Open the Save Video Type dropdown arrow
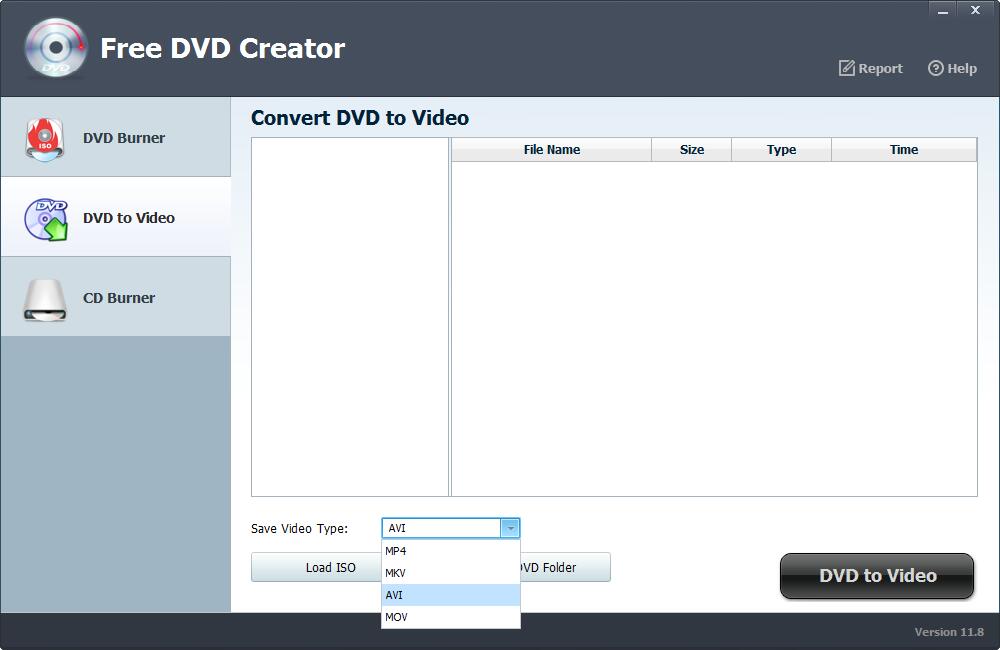This screenshot has height=650, width=1000. click(x=510, y=528)
